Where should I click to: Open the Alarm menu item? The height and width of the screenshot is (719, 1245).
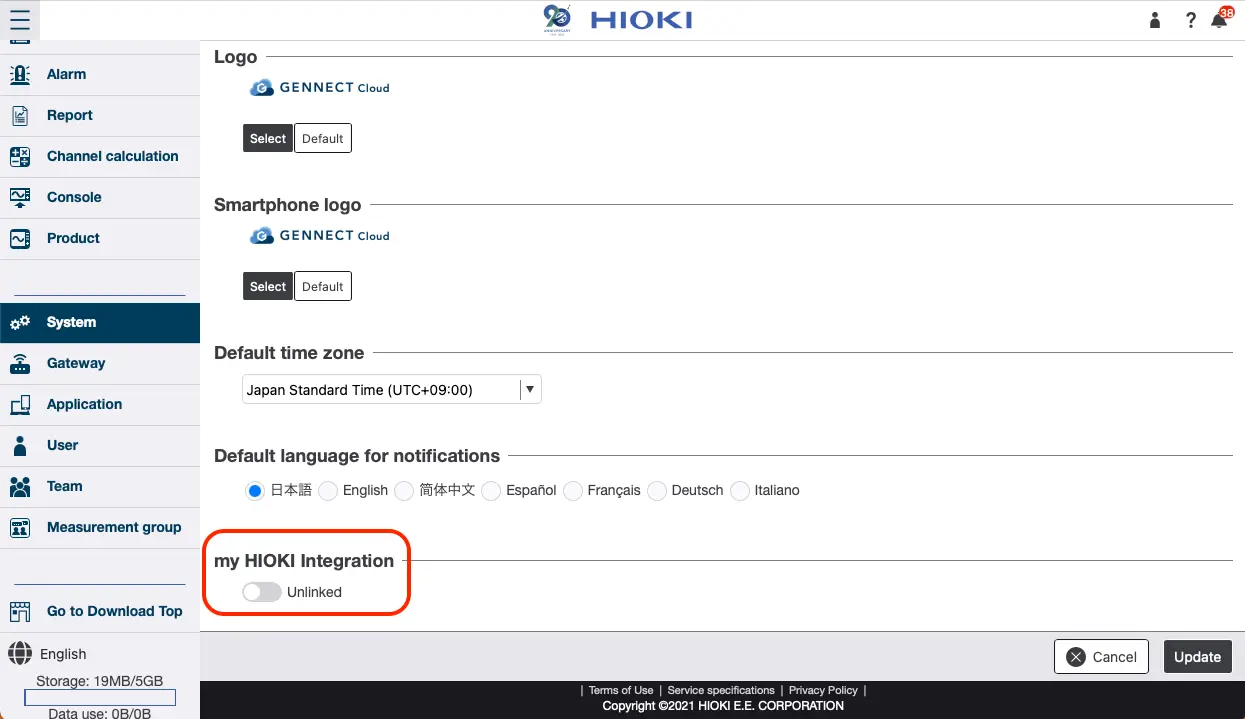coord(100,74)
